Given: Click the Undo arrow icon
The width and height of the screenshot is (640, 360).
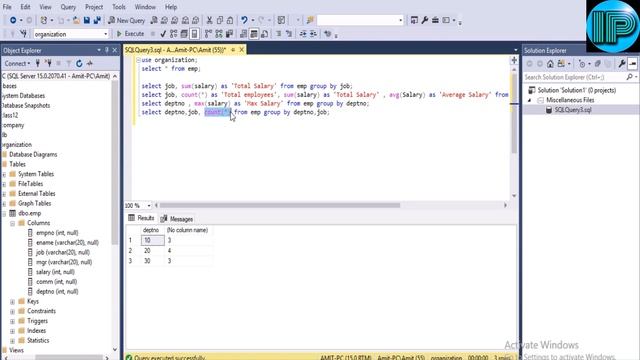Looking at the screenshot, I should [244, 20].
